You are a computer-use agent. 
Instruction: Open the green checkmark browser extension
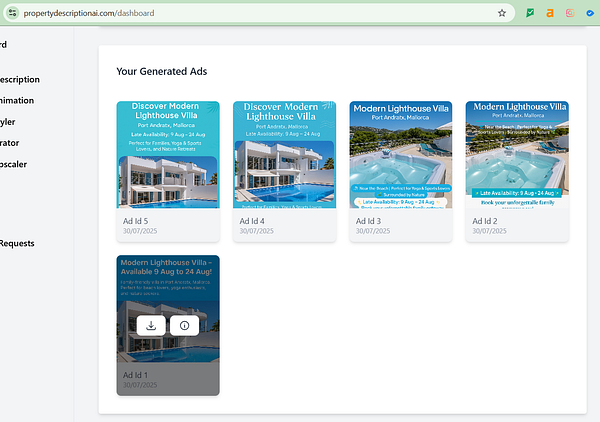(x=530, y=13)
